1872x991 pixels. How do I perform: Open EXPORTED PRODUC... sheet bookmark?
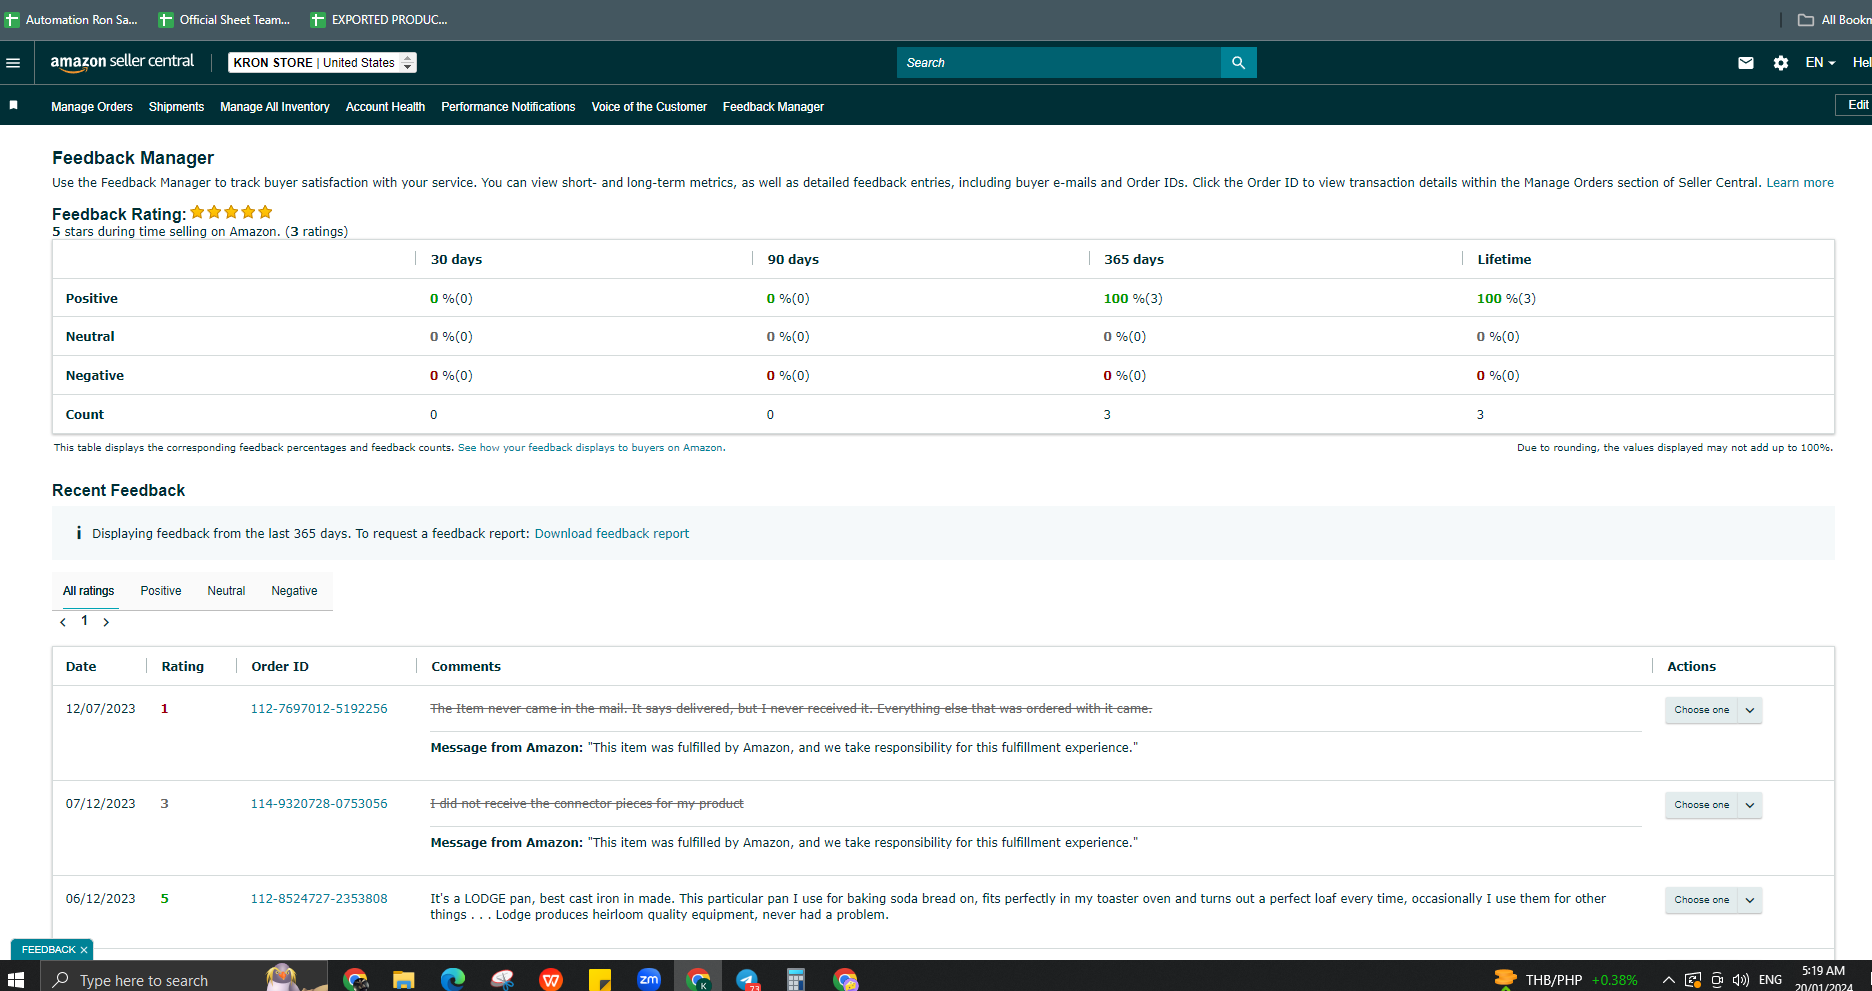[380, 20]
